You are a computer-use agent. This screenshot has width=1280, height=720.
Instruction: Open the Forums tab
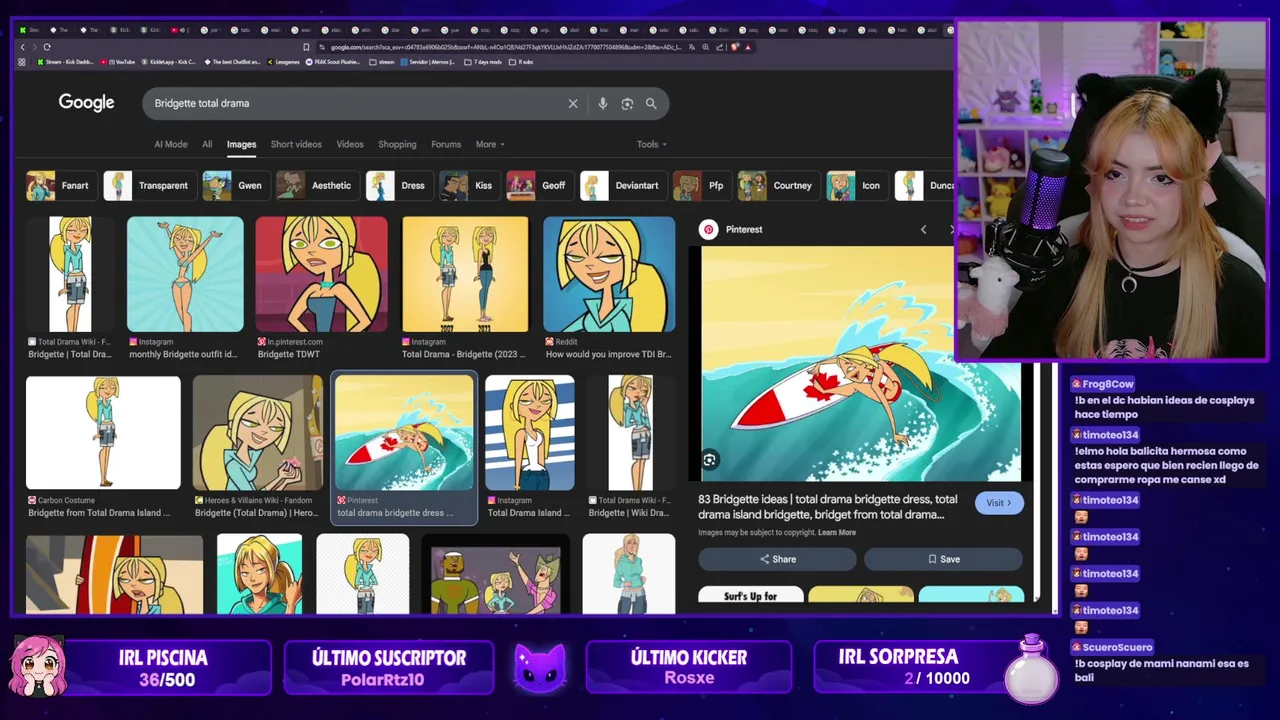pos(446,144)
